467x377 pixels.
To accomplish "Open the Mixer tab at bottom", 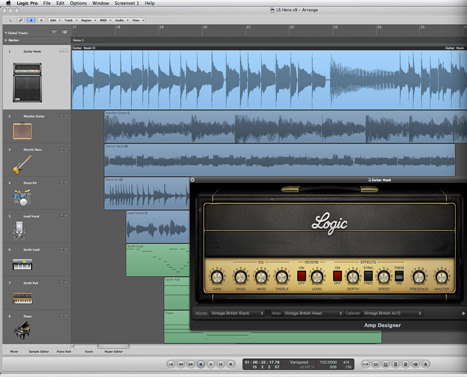I will click(x=14, y=351).
